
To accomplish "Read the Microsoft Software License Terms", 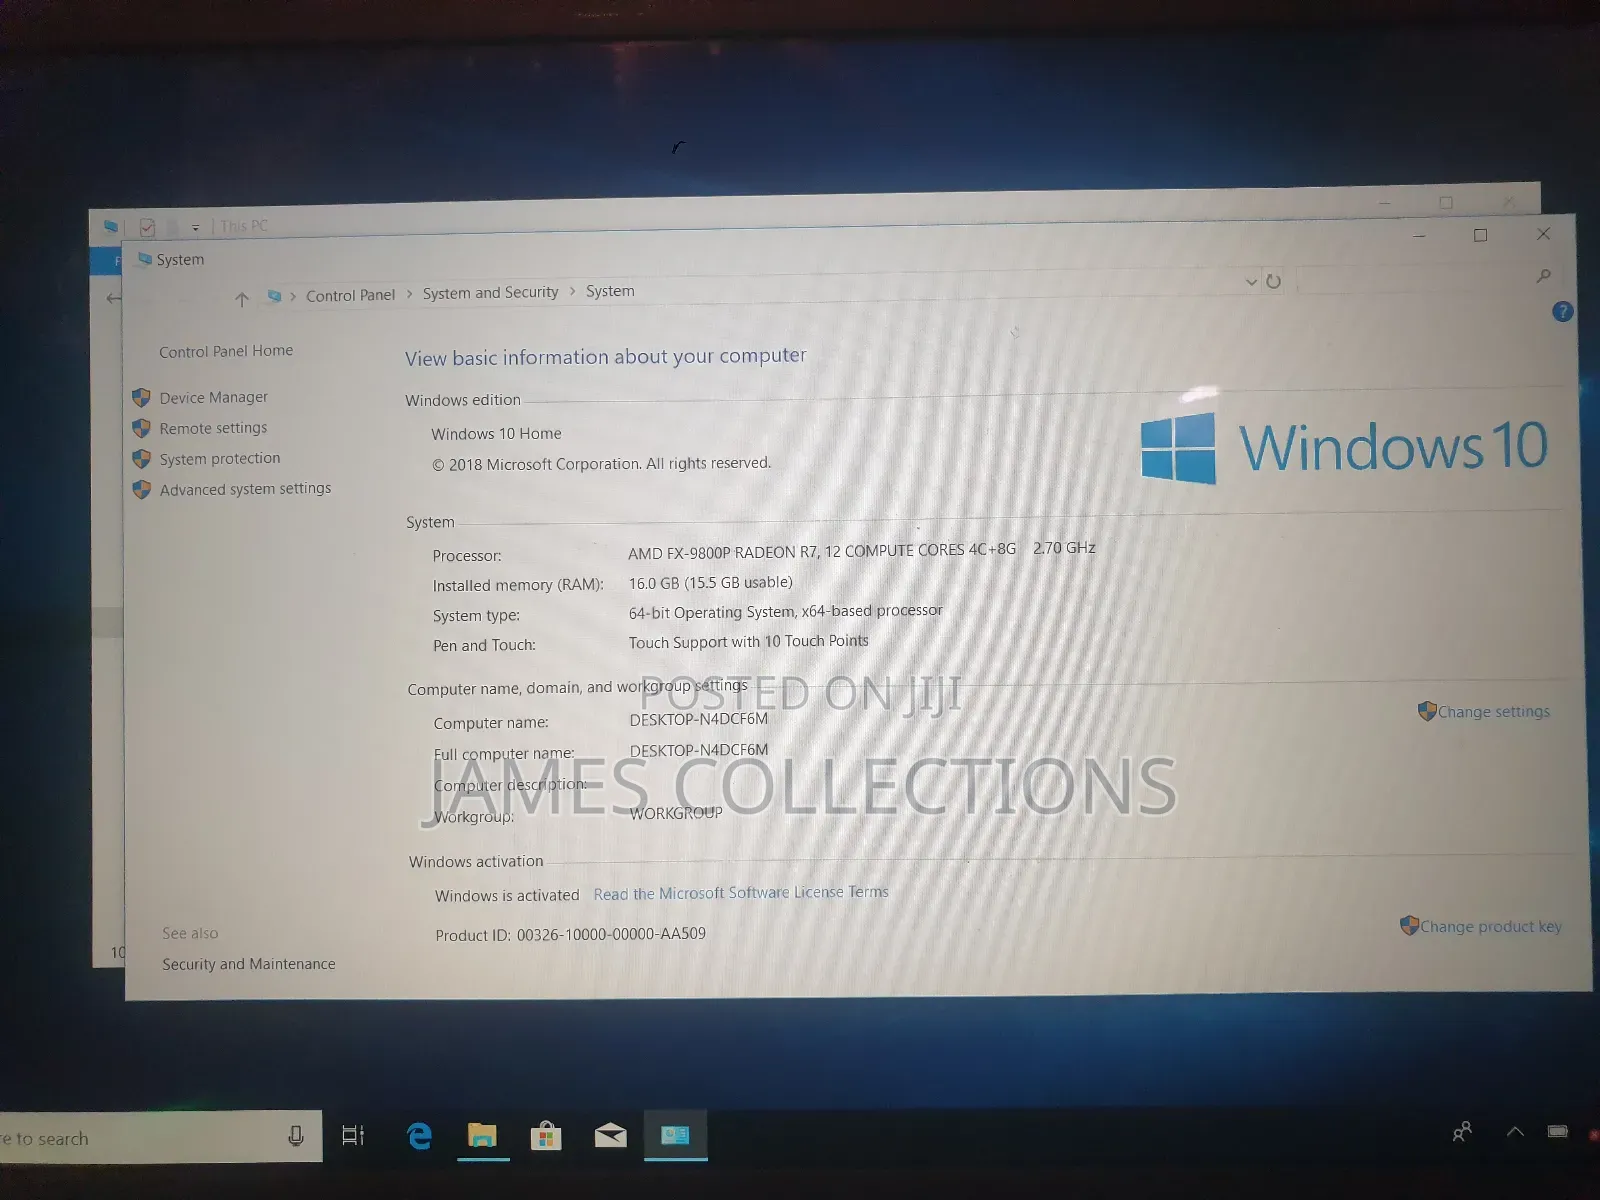I will pos(741,893).
